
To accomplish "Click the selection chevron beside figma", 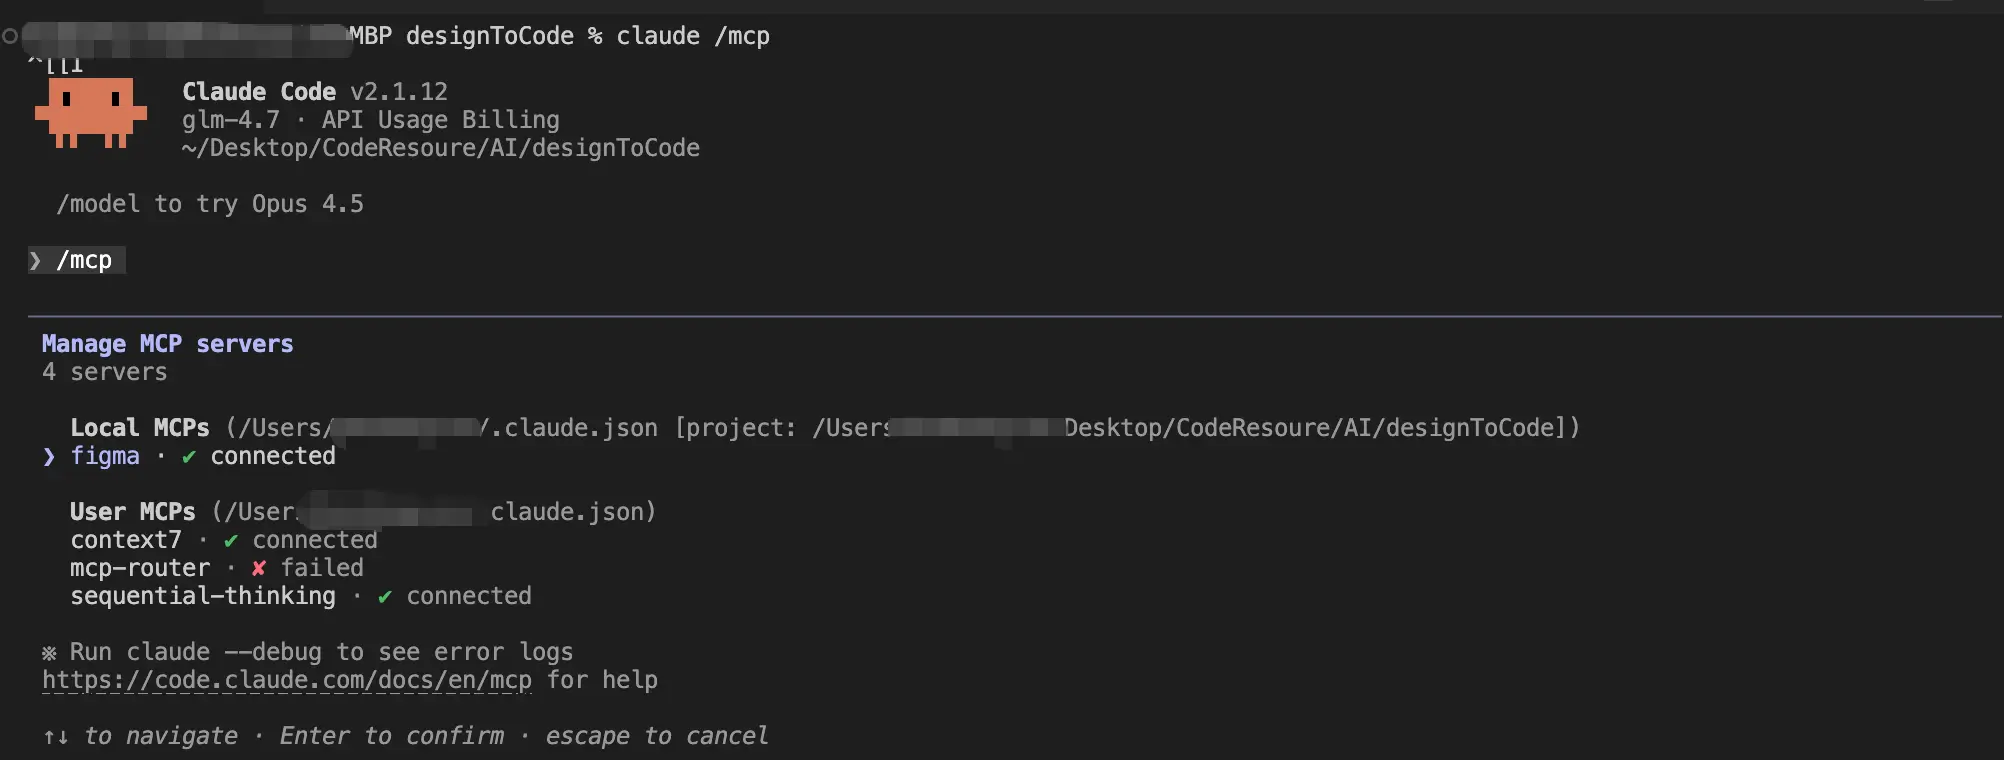I will (49, 457).
